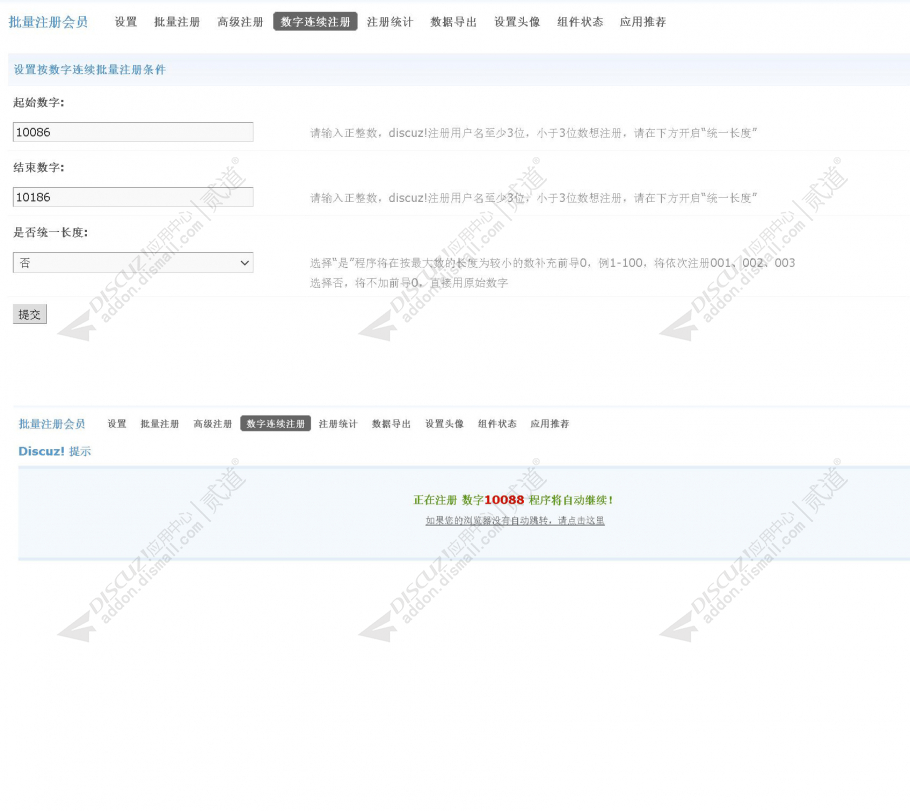
Task: Select 数字连续注册 tab in lower panel
Action: 276,424
